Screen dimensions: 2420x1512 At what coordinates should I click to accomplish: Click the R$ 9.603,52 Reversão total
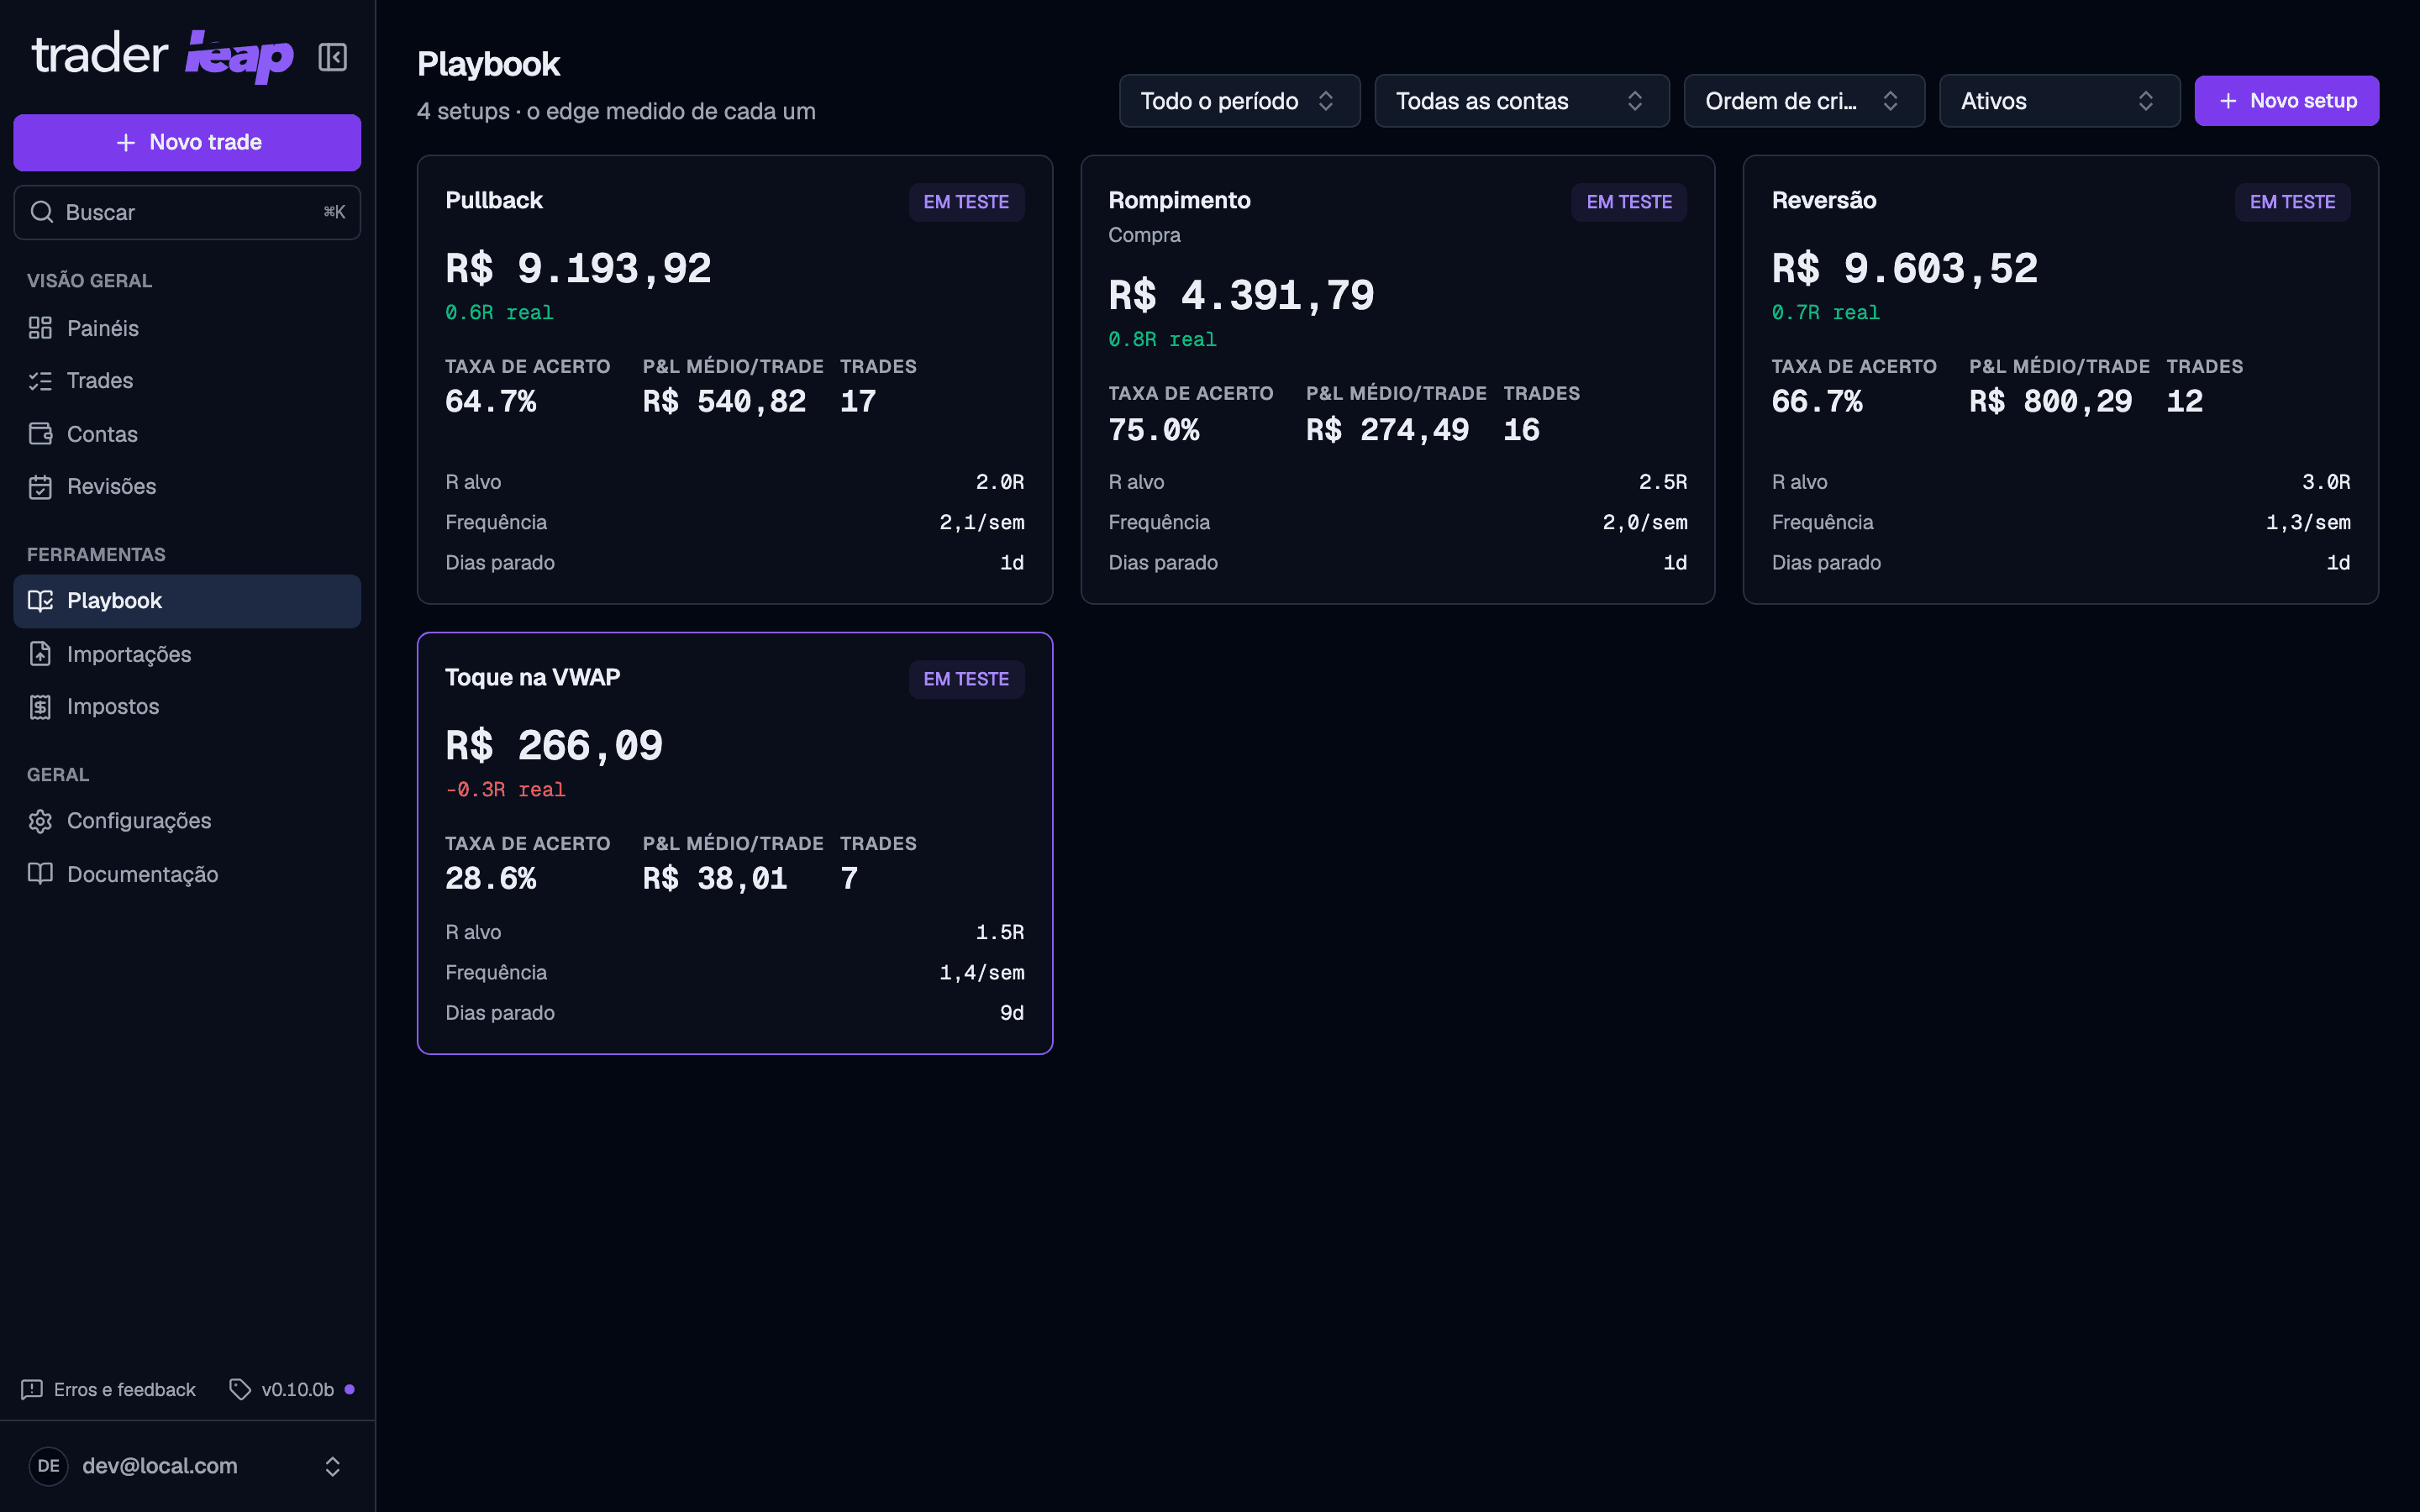pos(1905,268)
